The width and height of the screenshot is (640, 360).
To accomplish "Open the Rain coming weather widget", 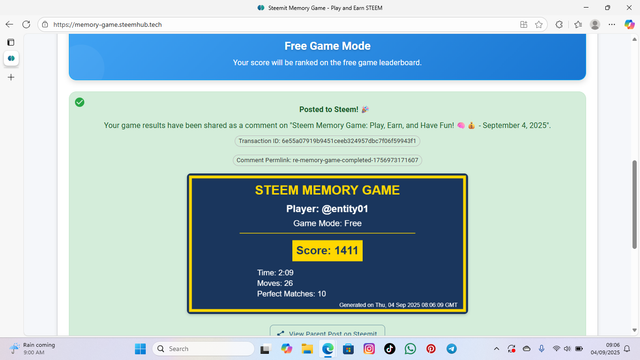I will click(33, 349).
